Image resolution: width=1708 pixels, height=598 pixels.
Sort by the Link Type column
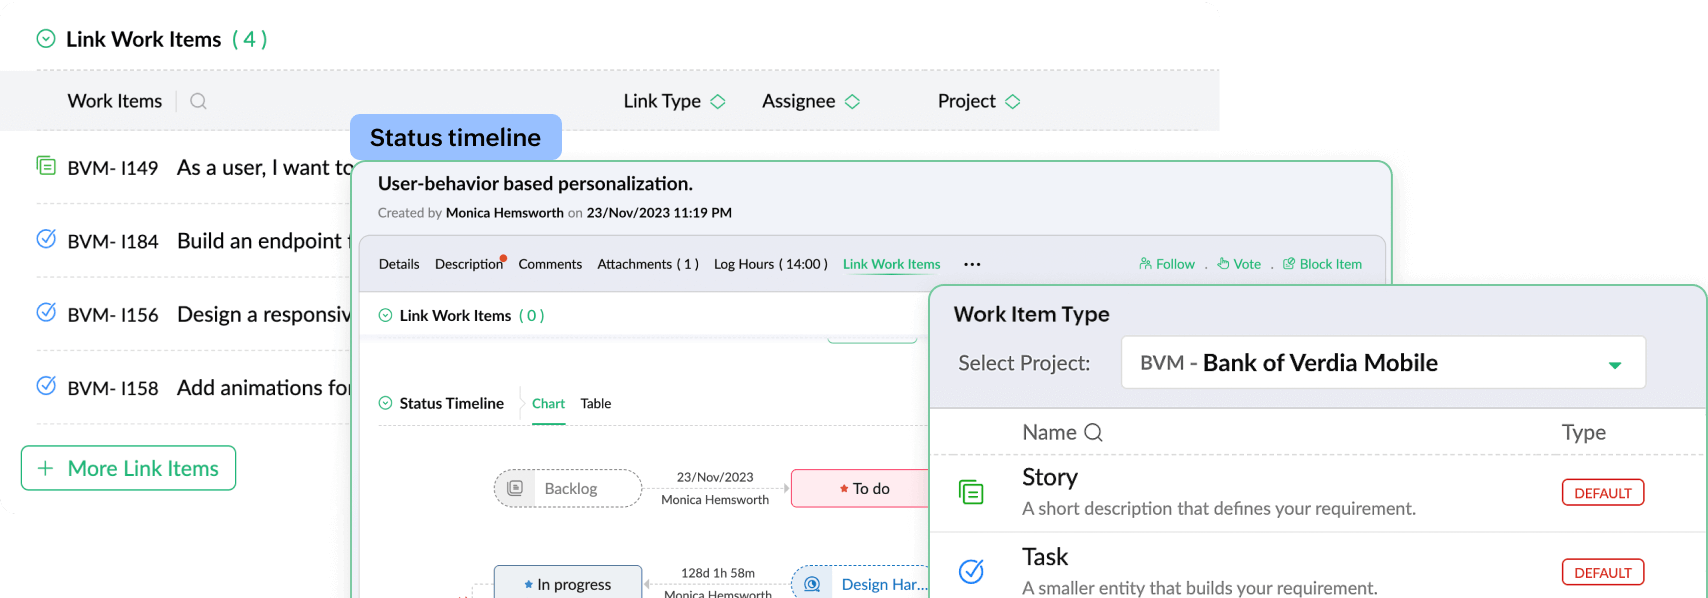[718, 101]
